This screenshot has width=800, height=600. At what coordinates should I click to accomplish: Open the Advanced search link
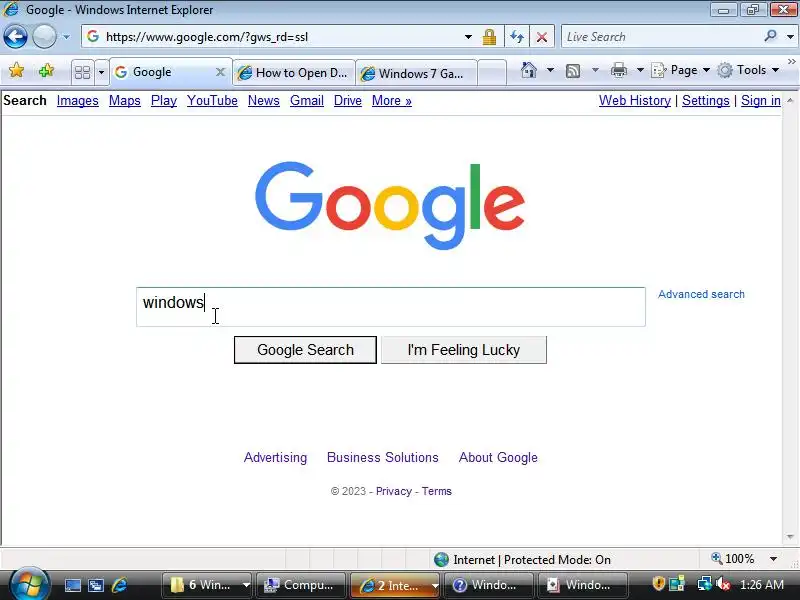[701, 294]
